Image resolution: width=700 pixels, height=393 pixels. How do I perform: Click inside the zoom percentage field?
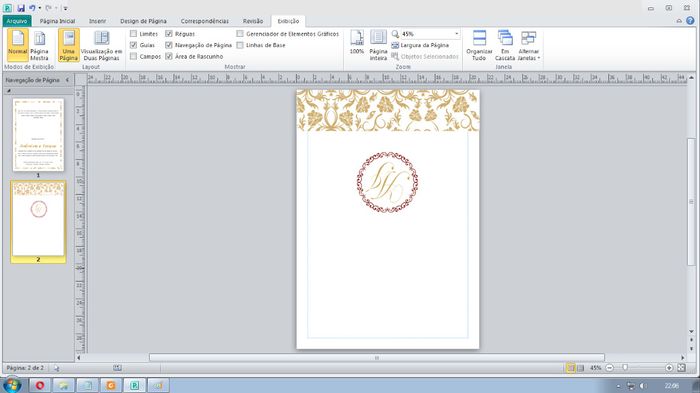point(426,34)
